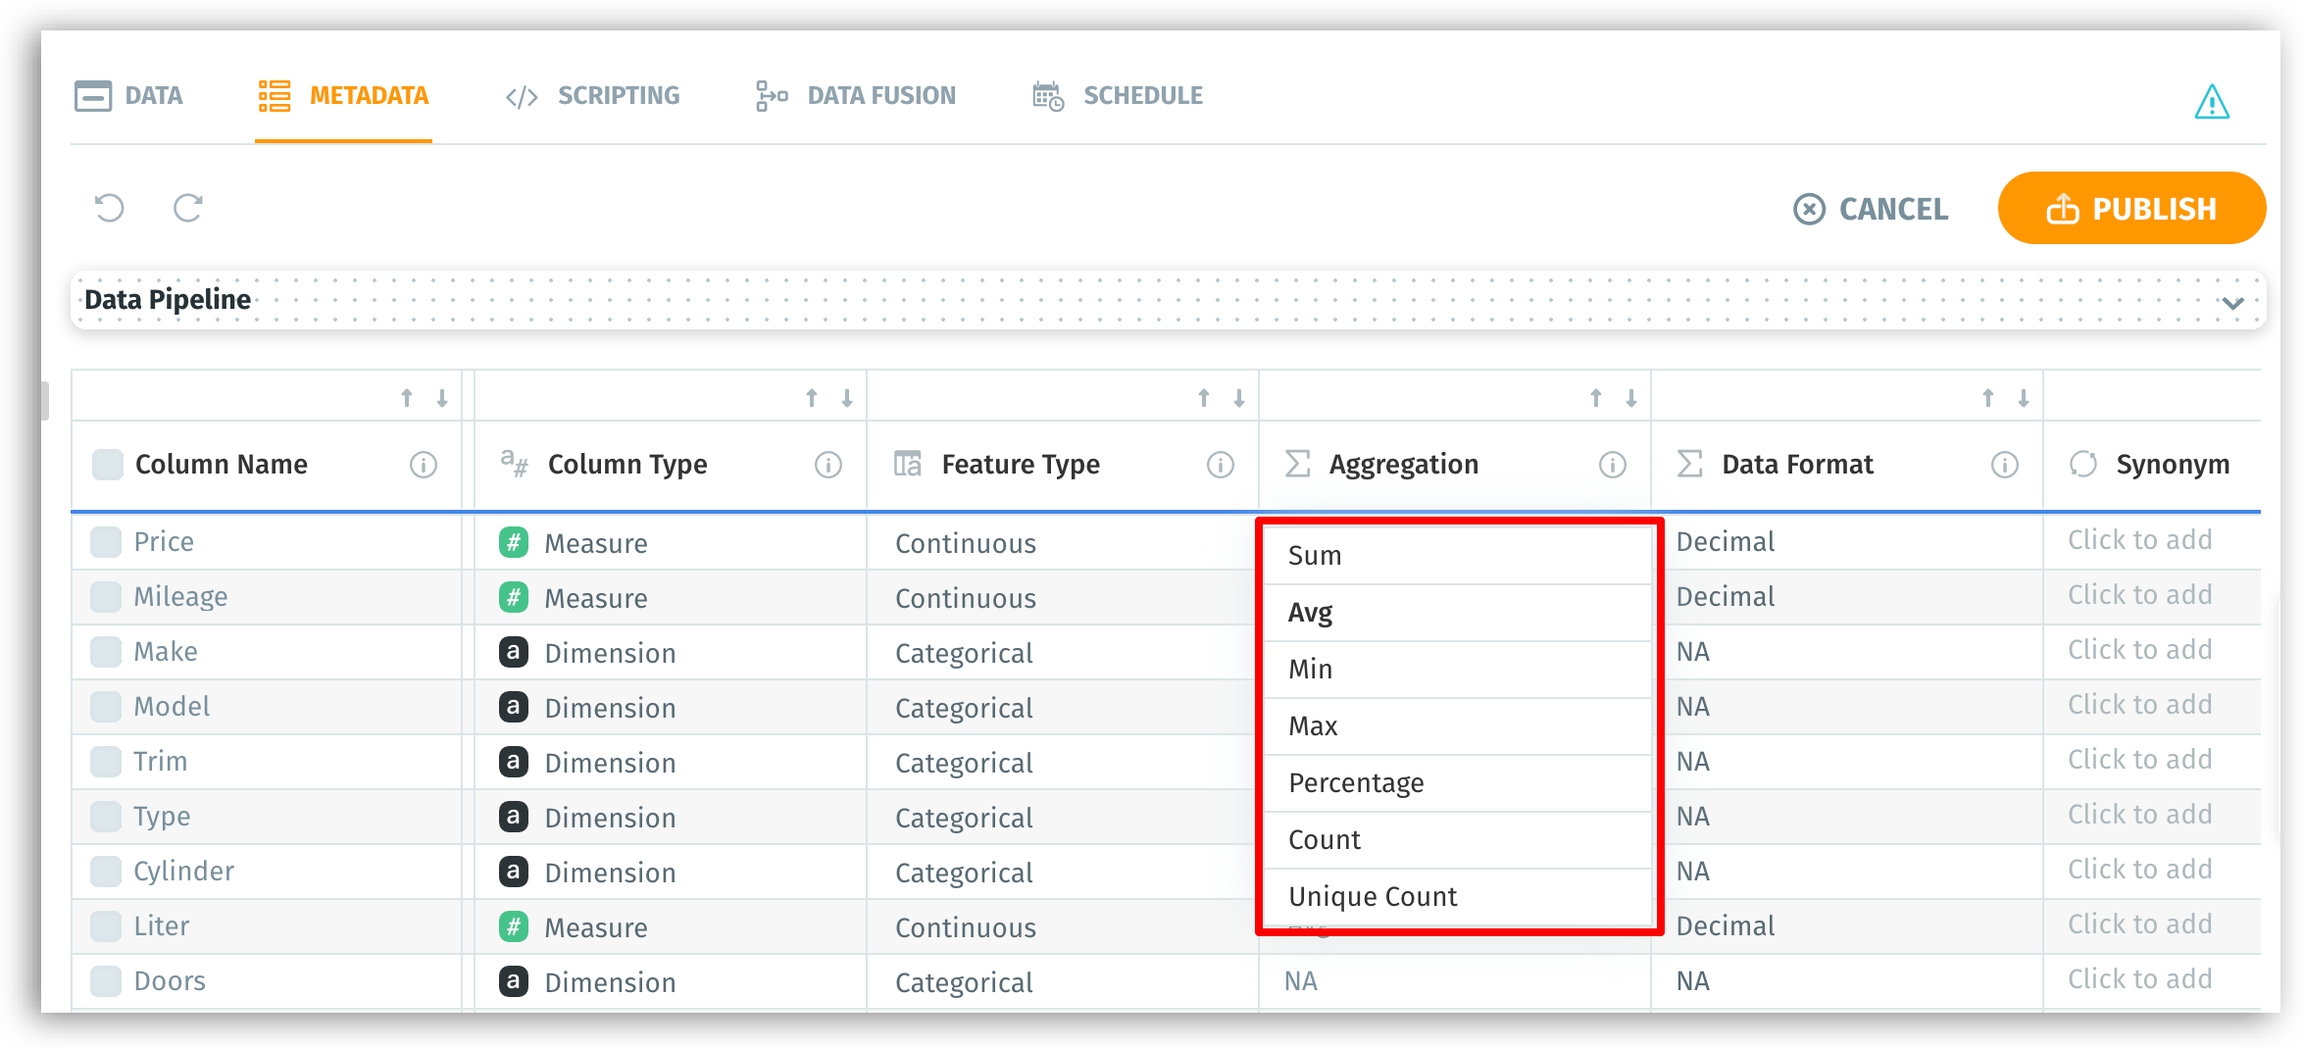Click the Cancel button
The height and width of the screenshot is (1048, 2304).
pos(1870,209)
